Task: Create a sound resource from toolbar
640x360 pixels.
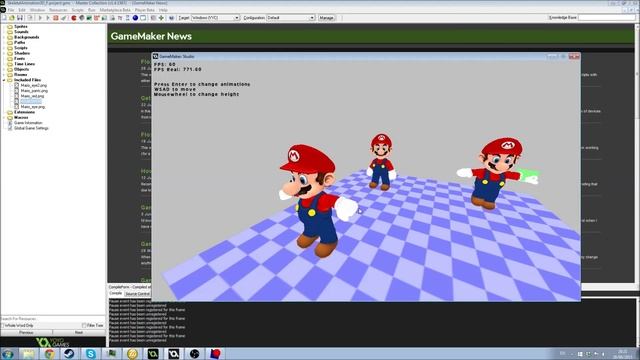Action: click(x=82, y=18)
